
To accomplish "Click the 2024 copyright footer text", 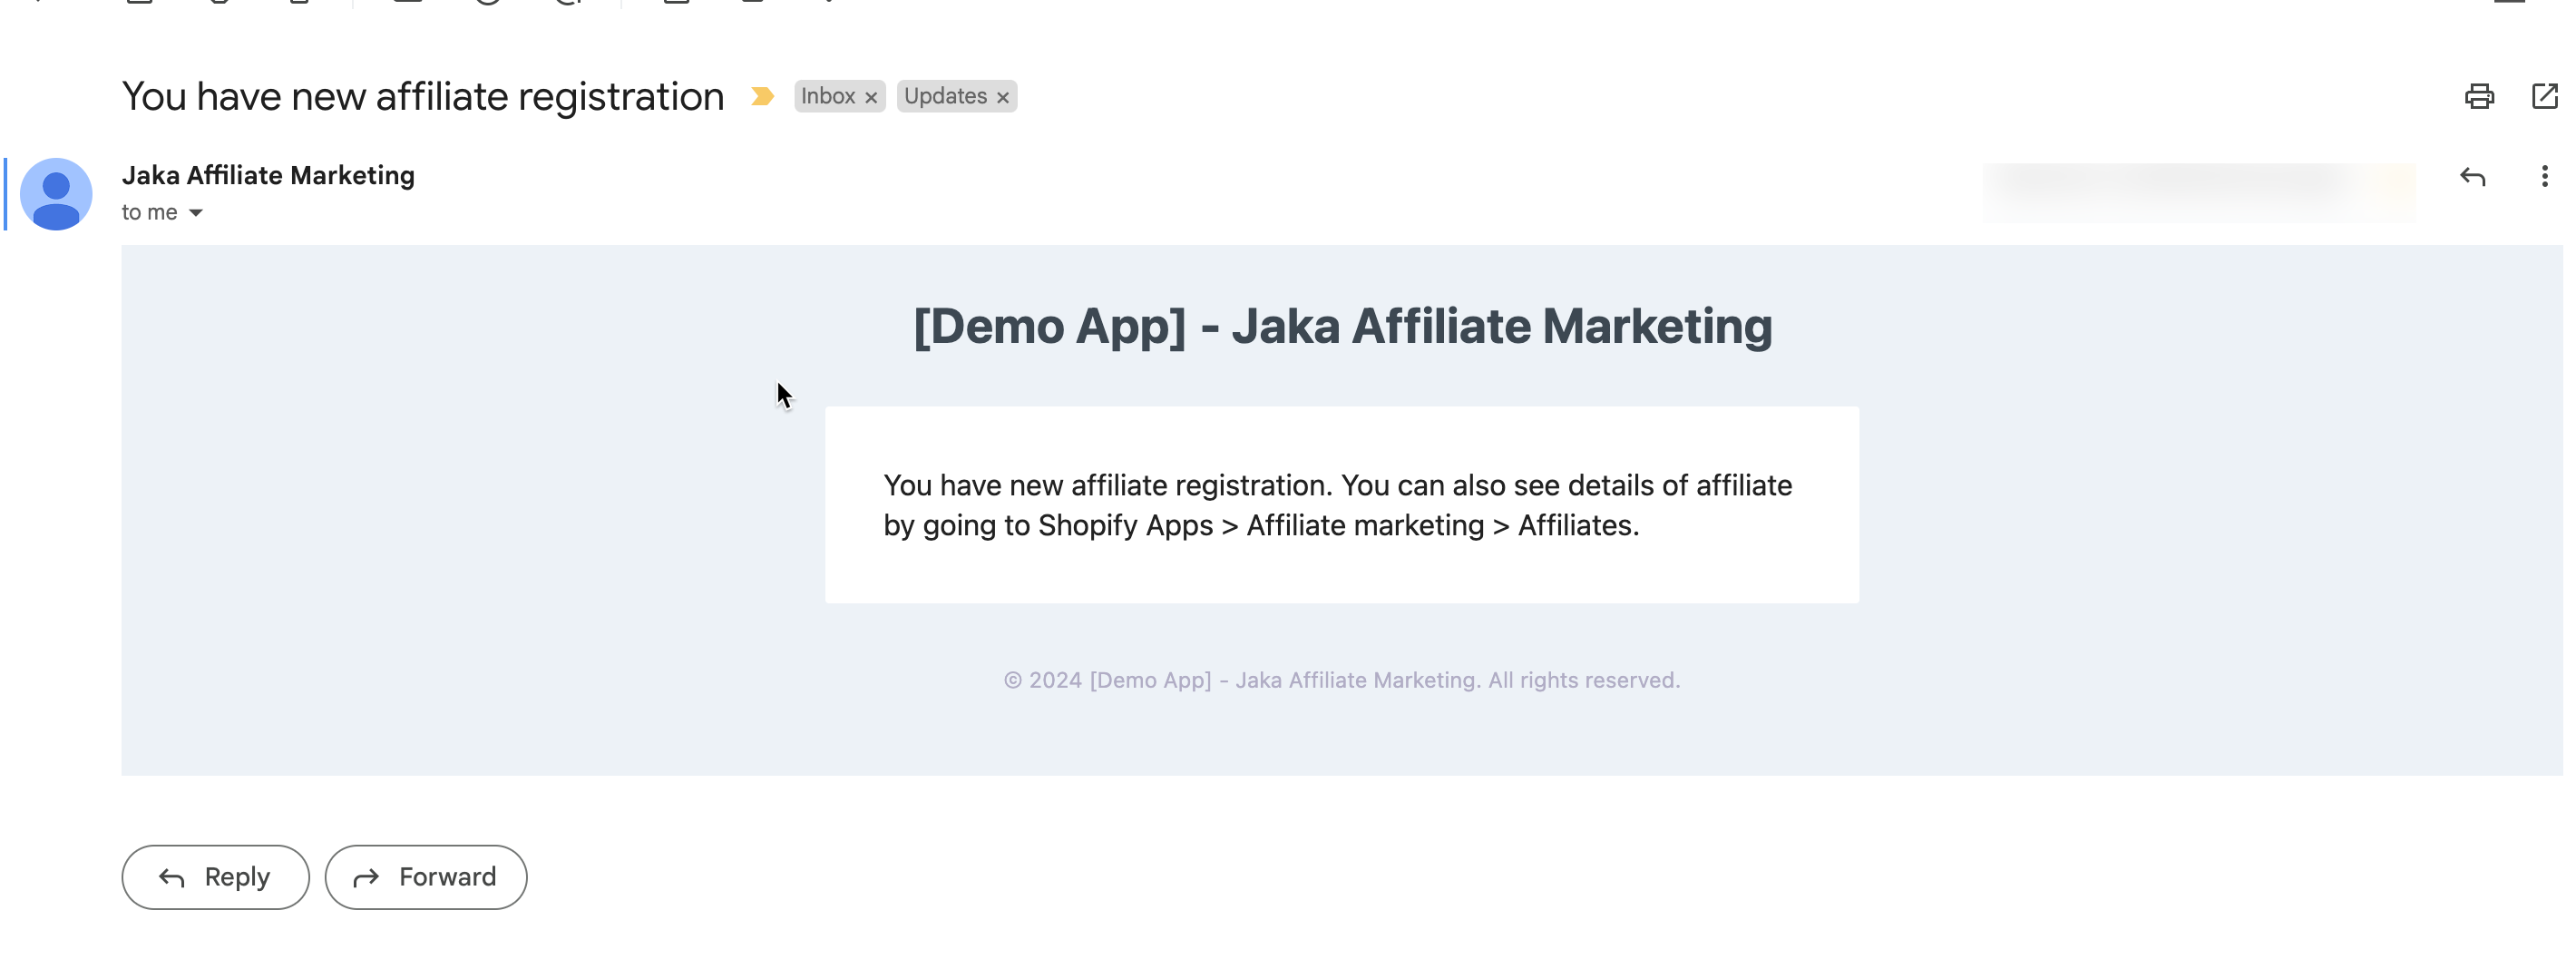I will 1341,680.
